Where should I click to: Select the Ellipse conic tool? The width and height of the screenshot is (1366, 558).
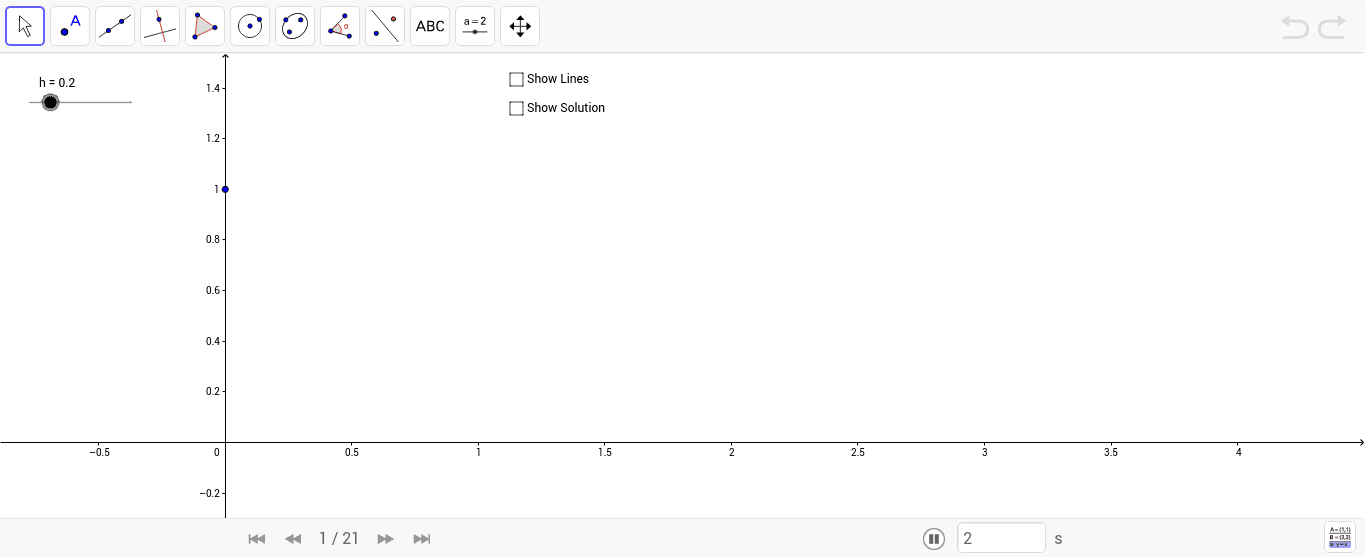pyautogui.click(x=295, y=26)
